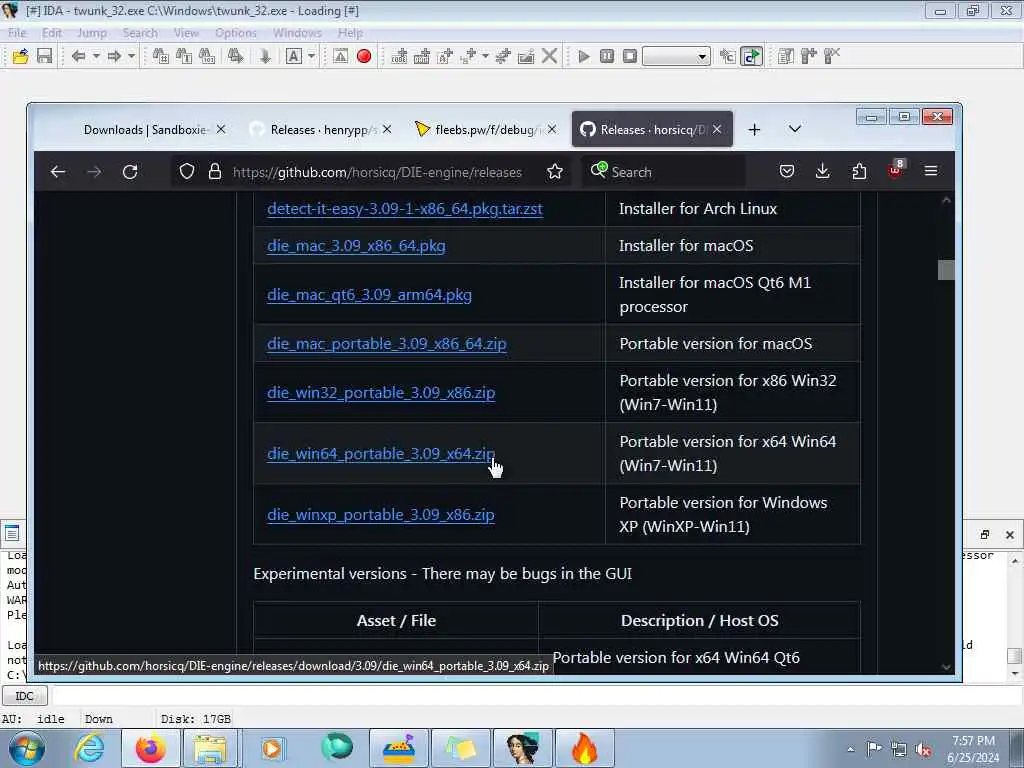Open IDA's Jump menu
The width and height of the screenshot is (1024, 768).
click(x=91, y=33)
